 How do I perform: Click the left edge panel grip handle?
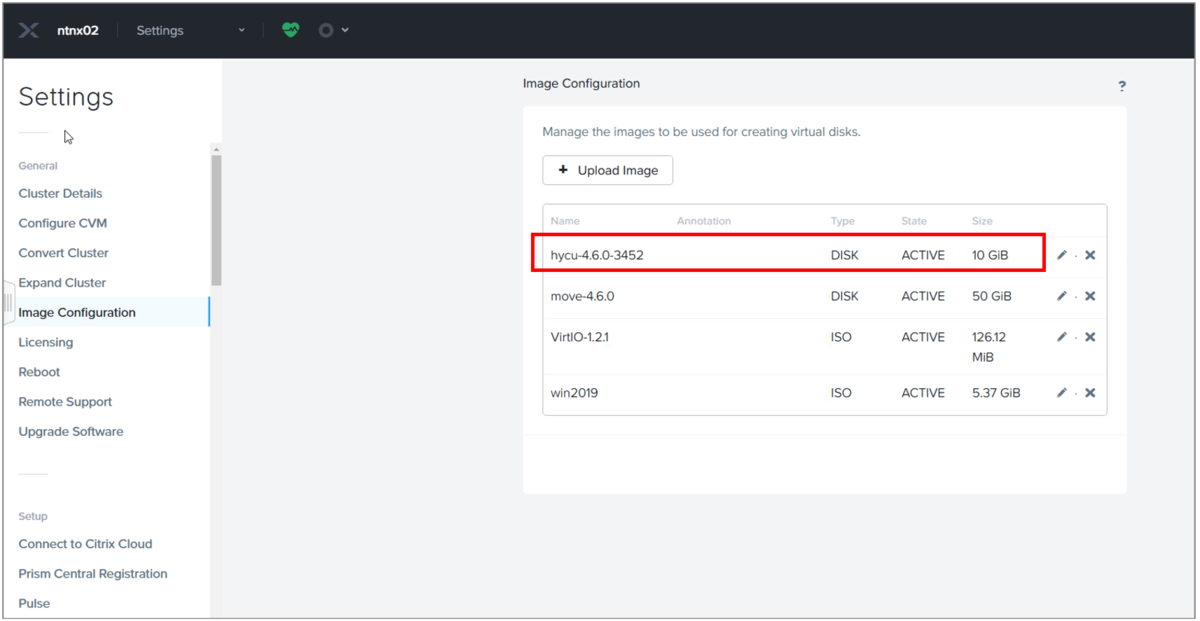click(8, 303)
